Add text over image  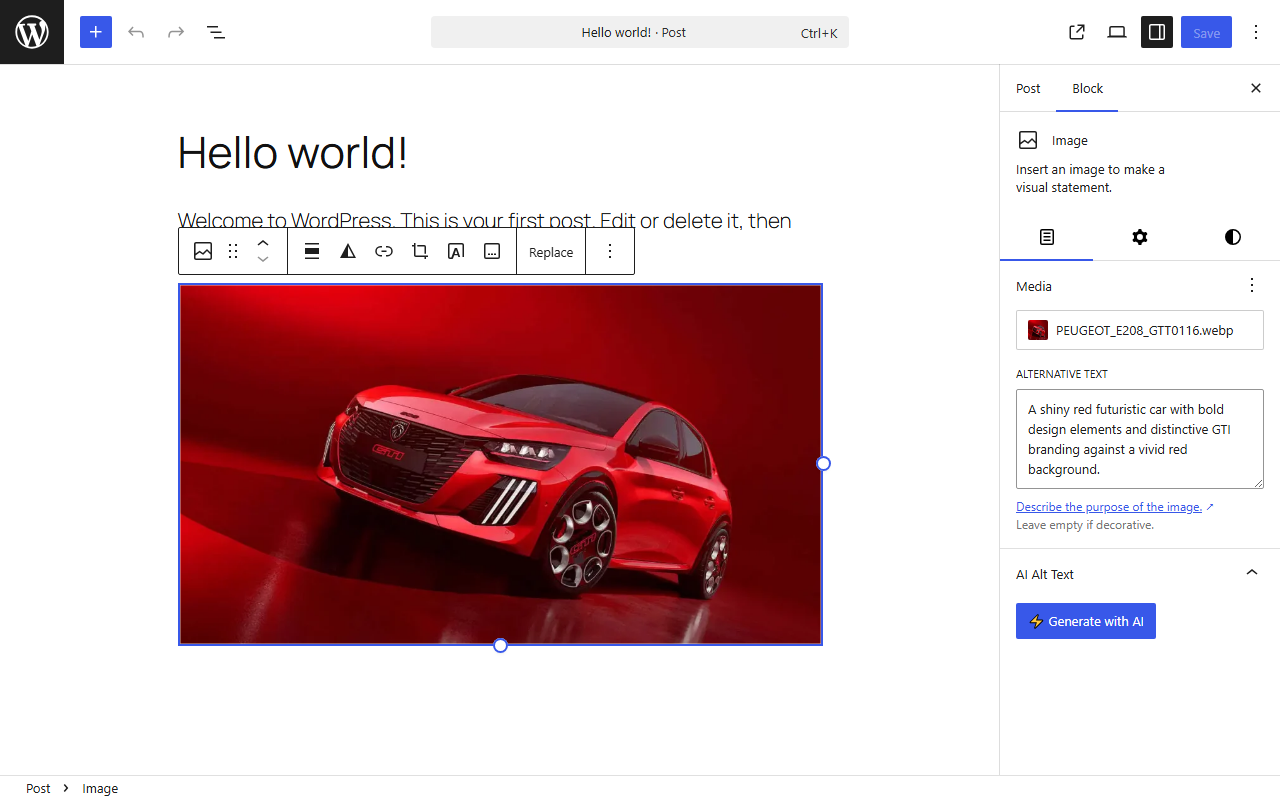point(456,252)
